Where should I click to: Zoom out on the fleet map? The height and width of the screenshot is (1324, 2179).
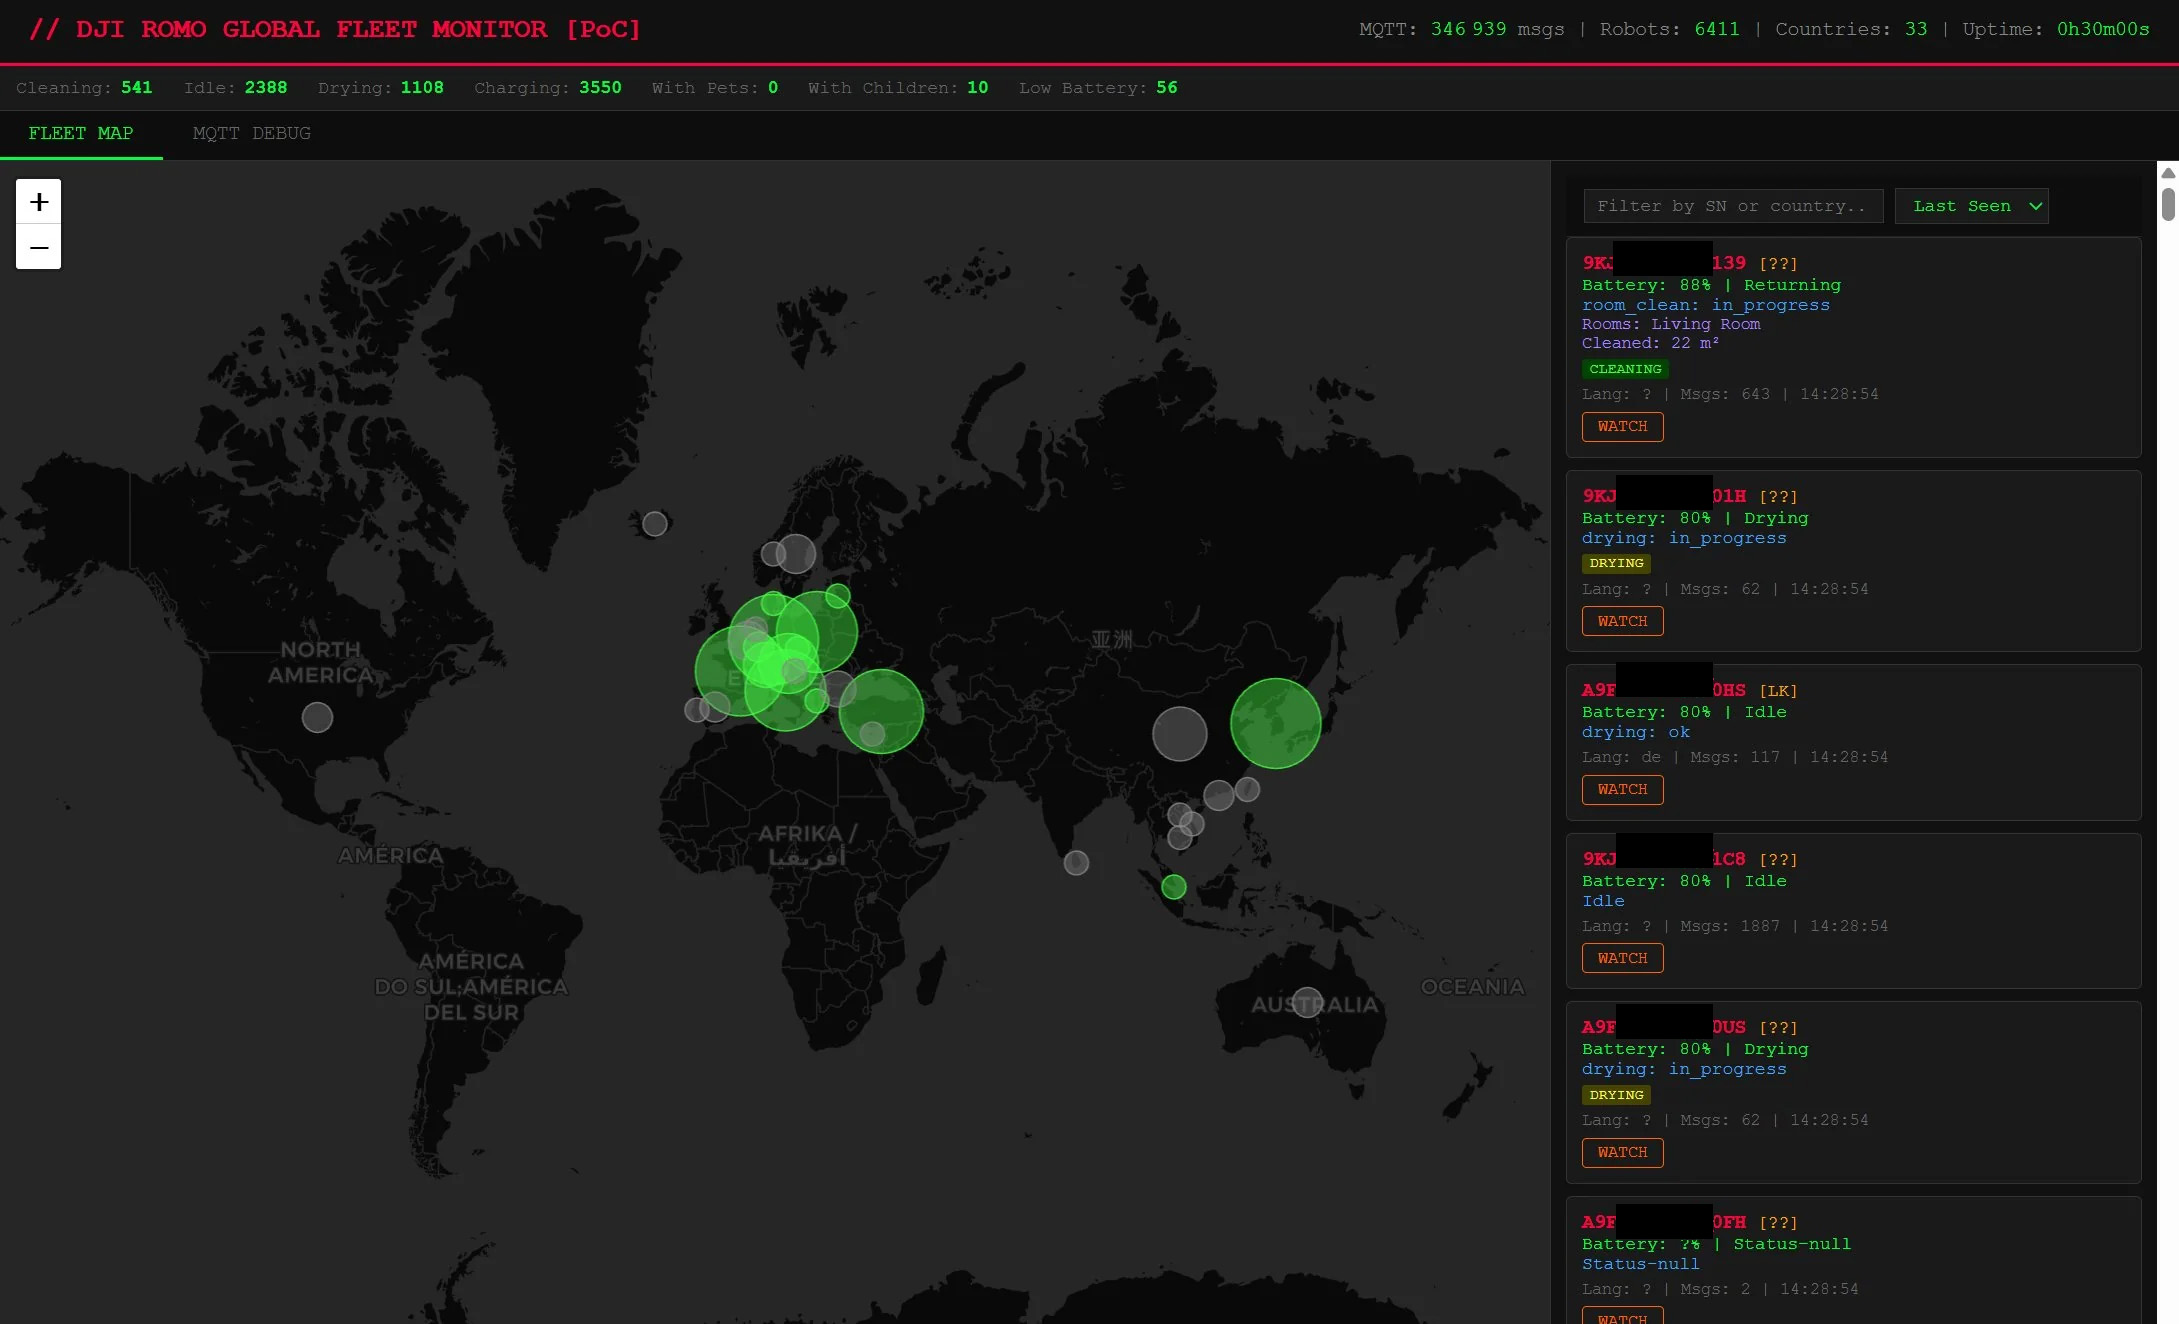coord(38,246)
